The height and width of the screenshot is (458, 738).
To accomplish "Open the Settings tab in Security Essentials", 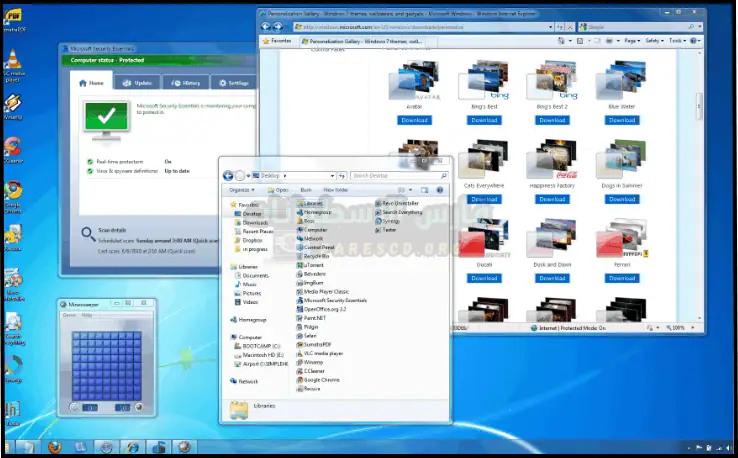I will [234, 83].
